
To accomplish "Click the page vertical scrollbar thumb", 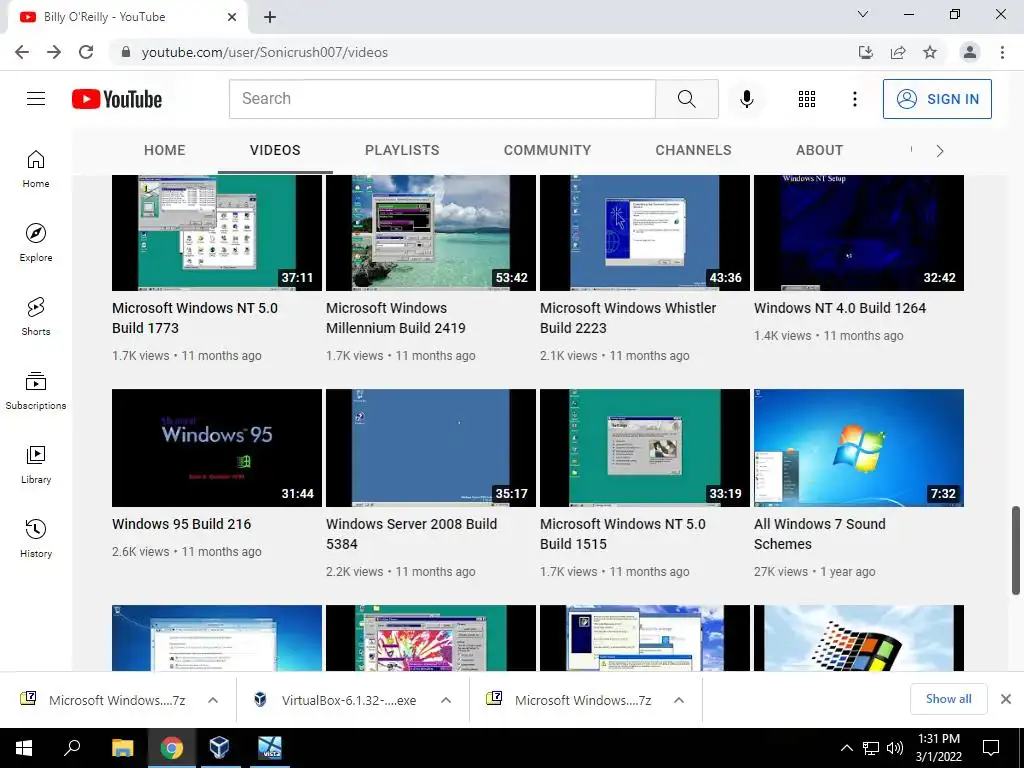I will click(x=1015, y=550).
